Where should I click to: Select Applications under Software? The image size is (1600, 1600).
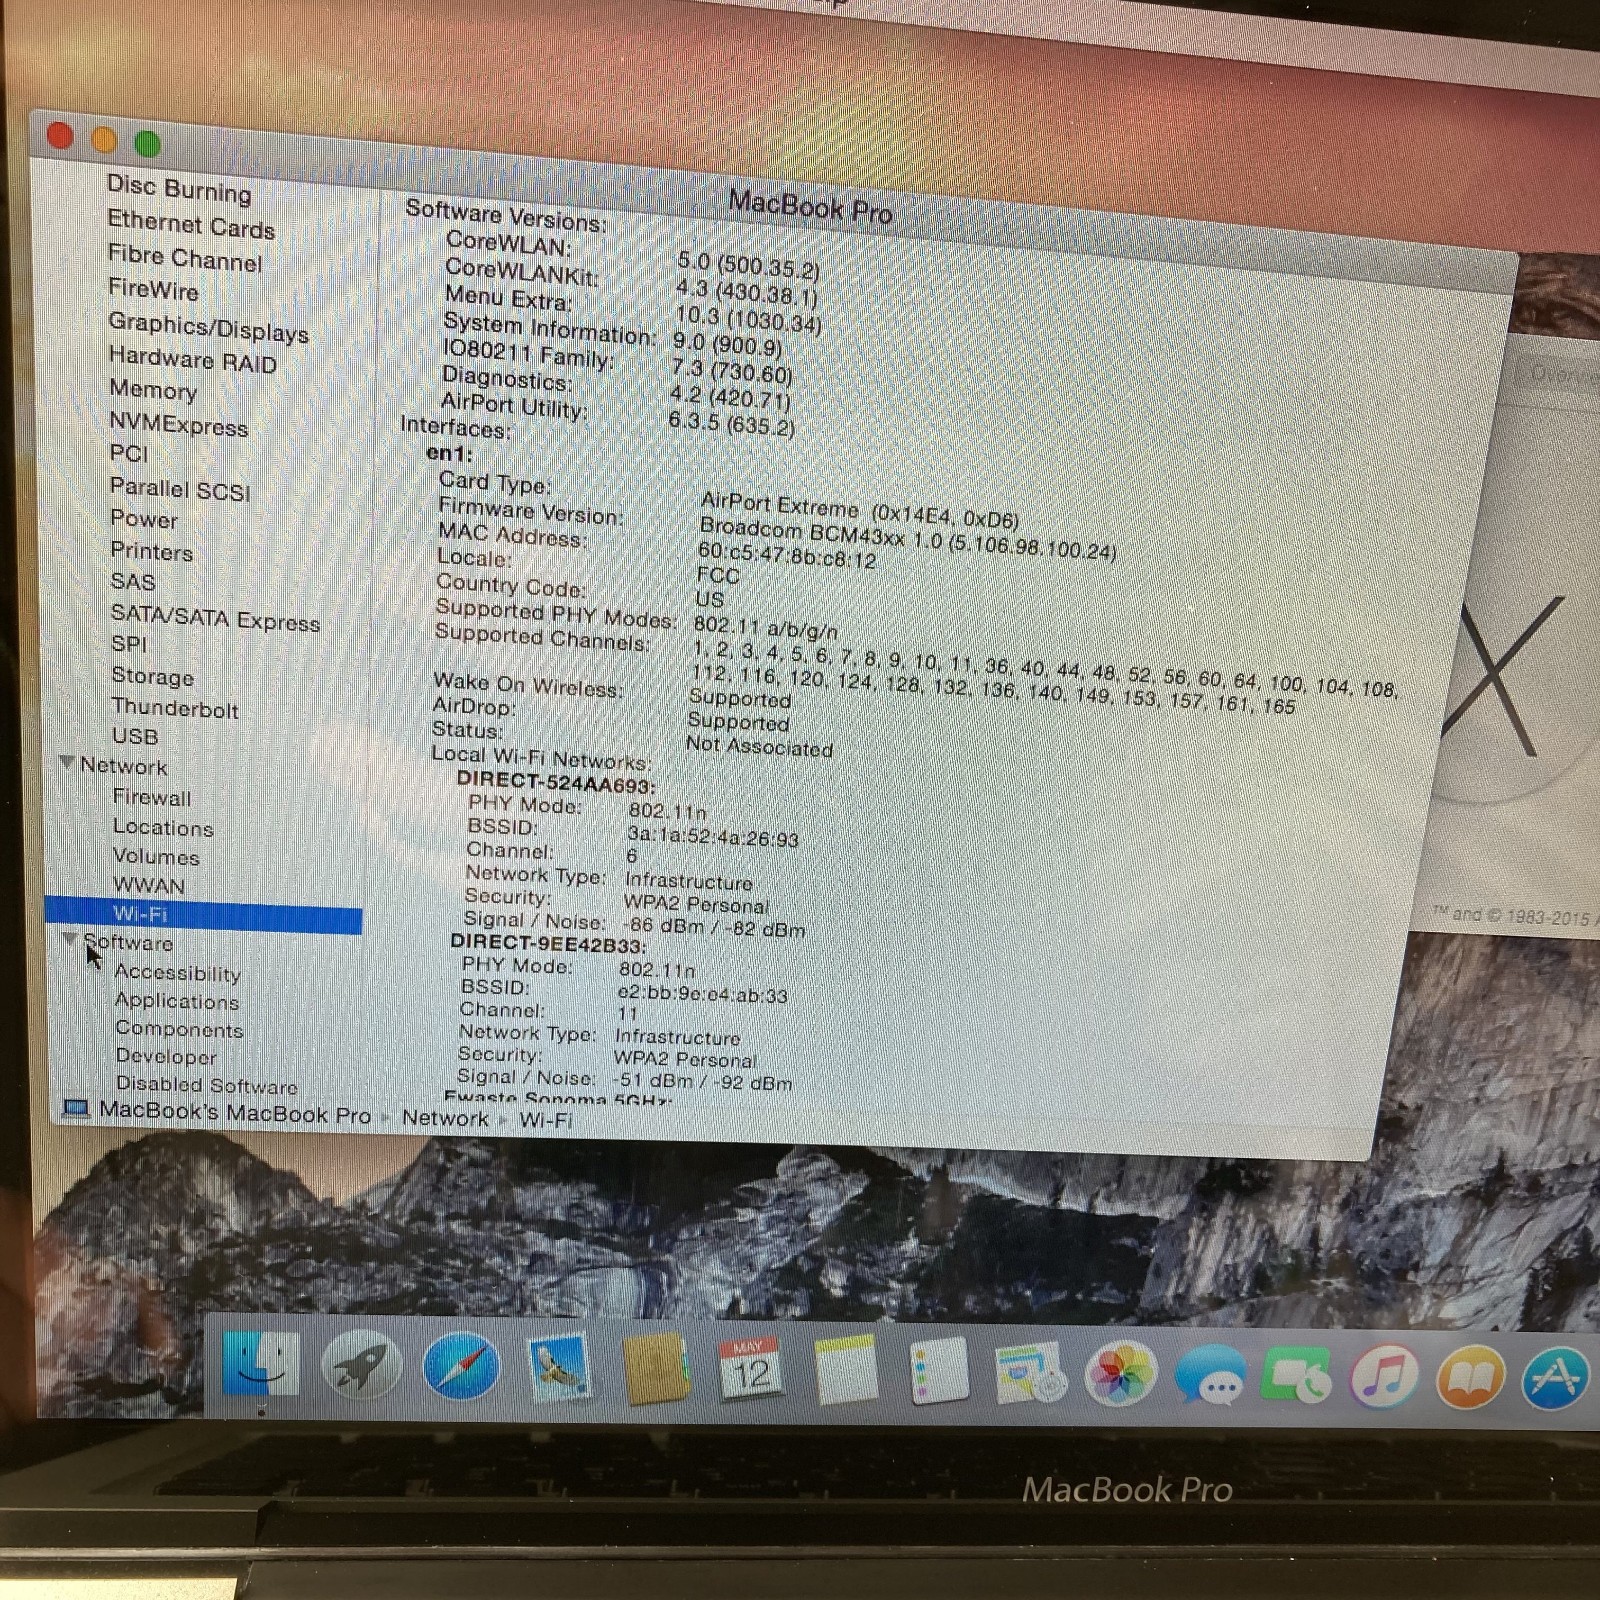177,1001
